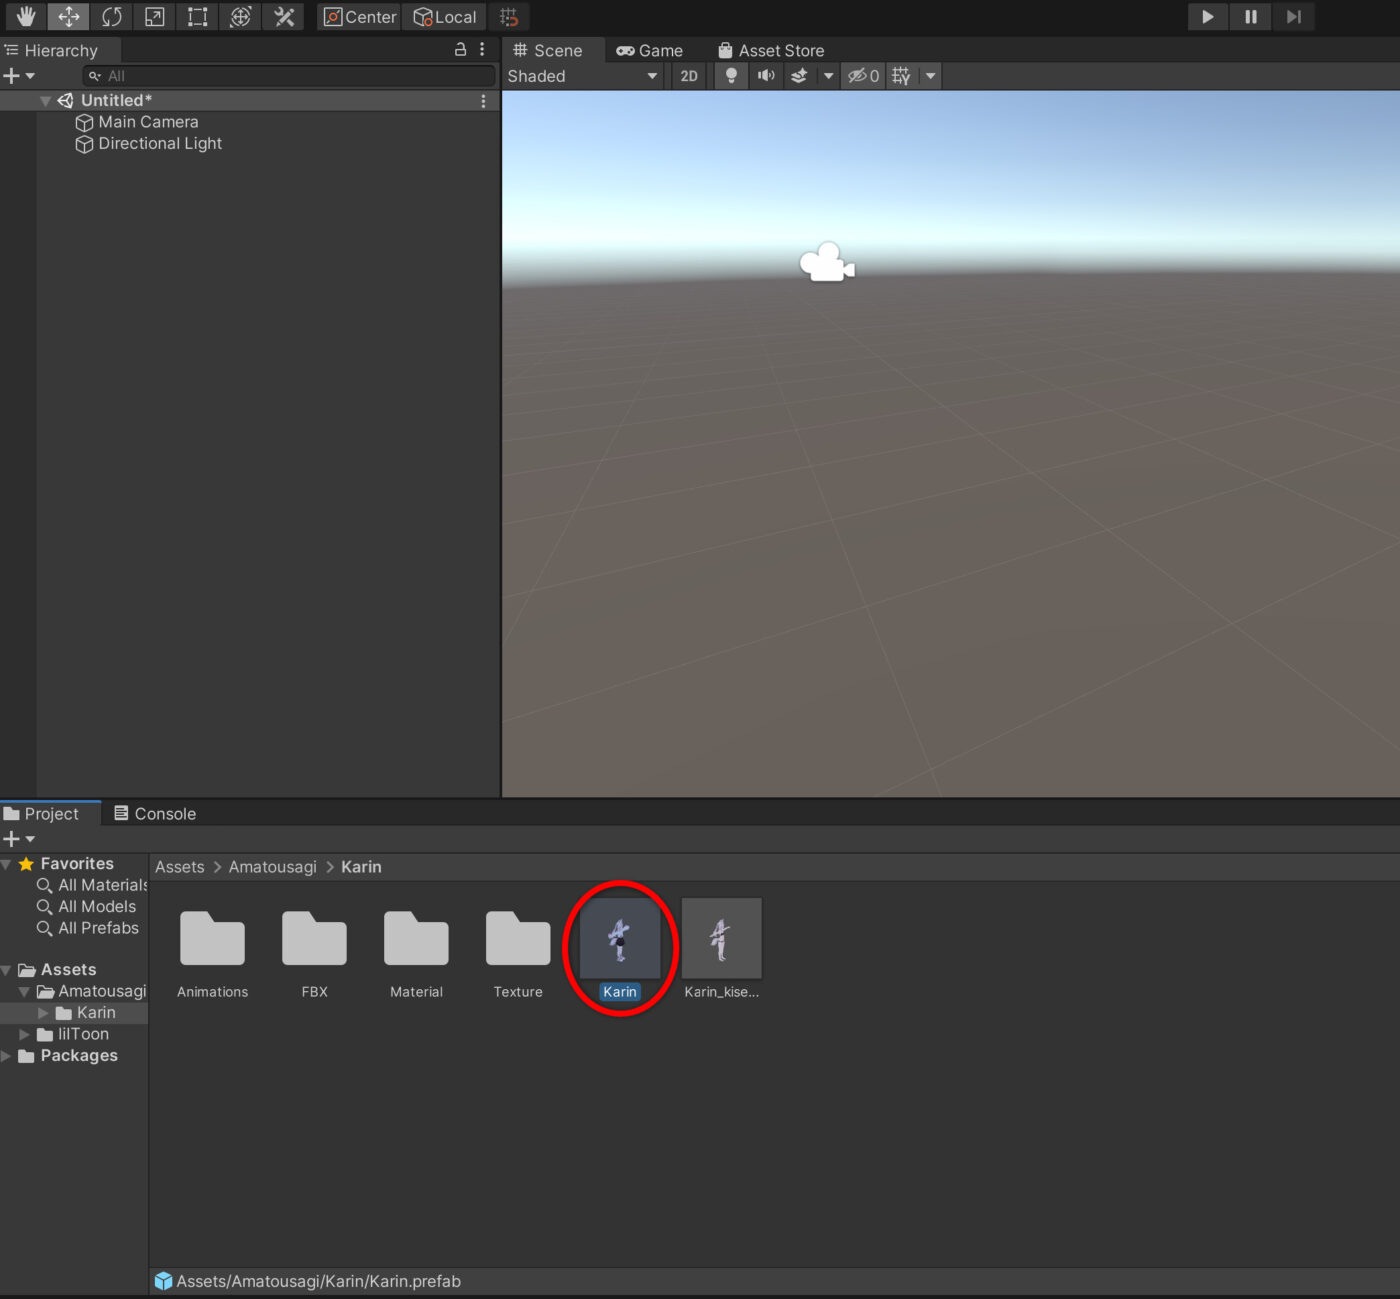Switch to the Game tab

pos(650,50)
